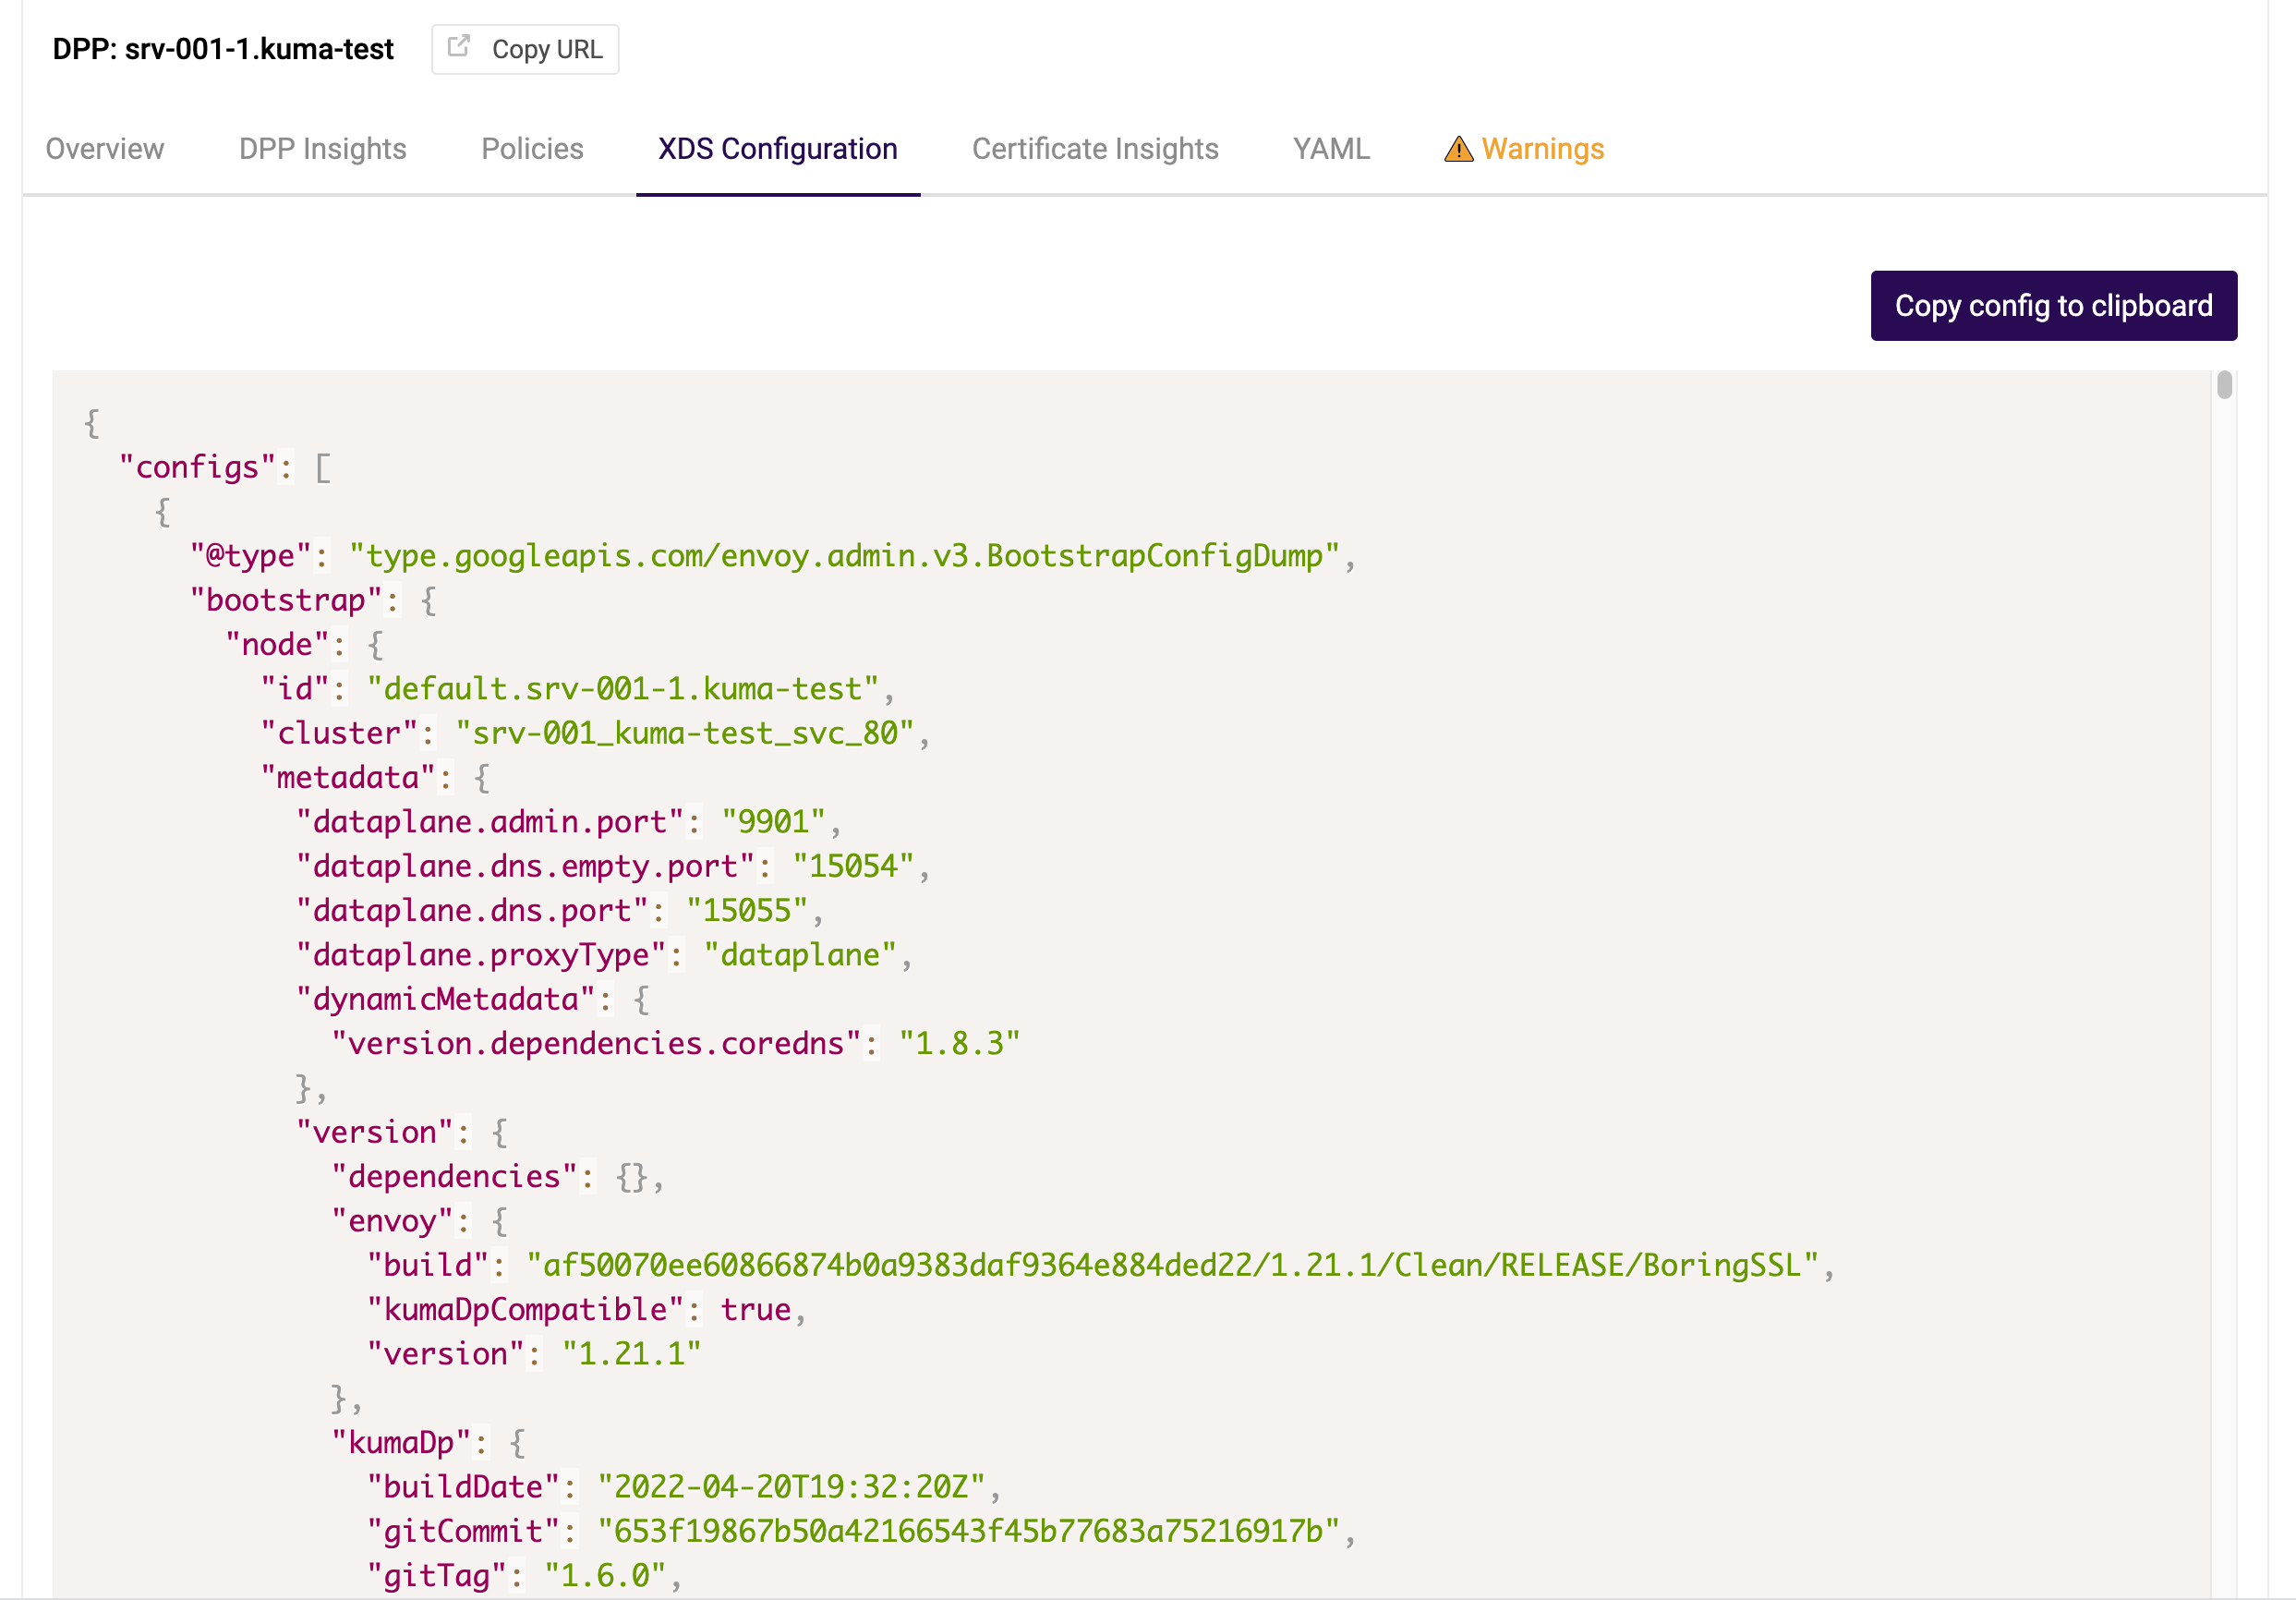The image size is (2296, 1600).
Task: Click the node "id" key
Action: coord(295,689)
